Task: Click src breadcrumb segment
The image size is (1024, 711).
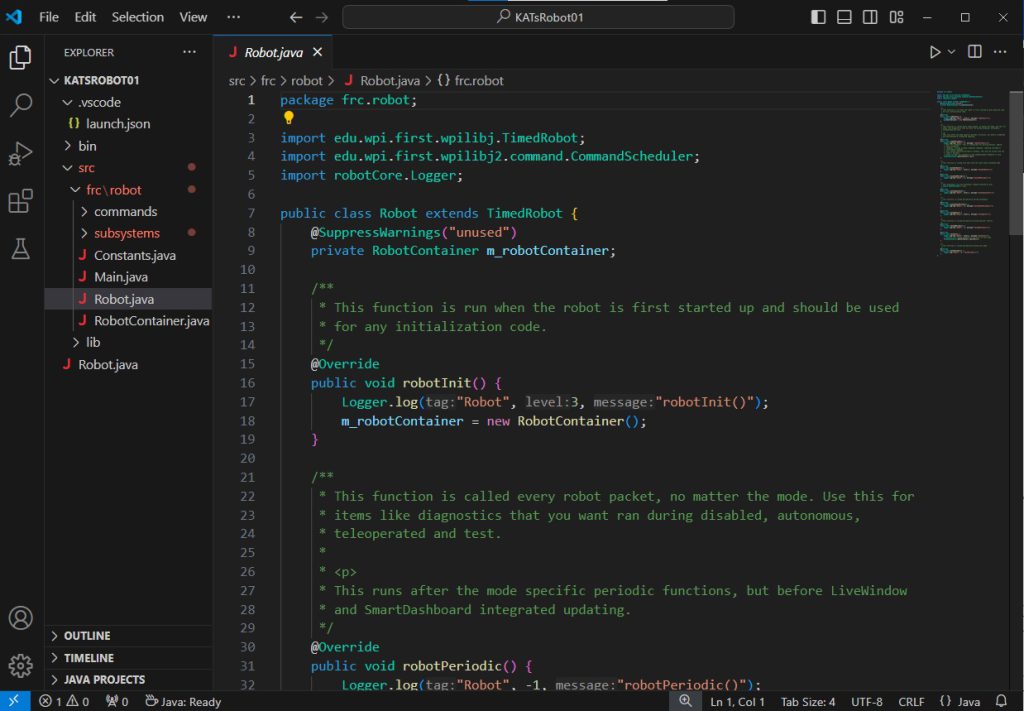Action: click(x=236, y=81)
